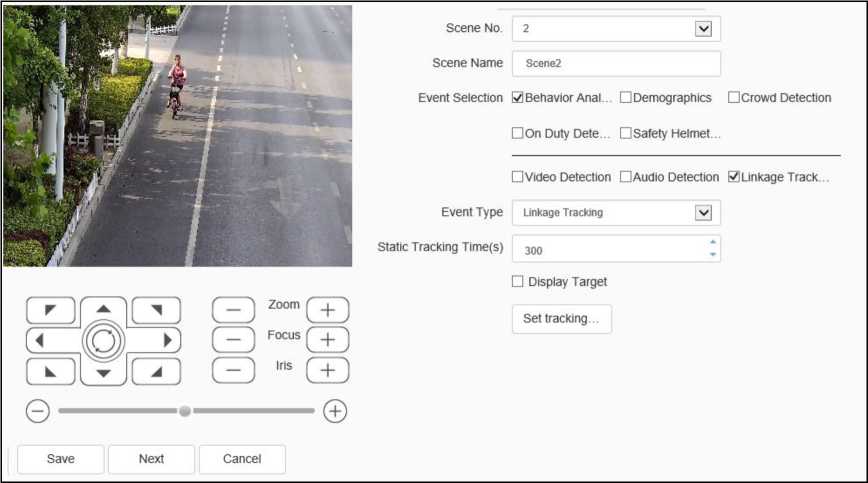
Task: Expand the Event Type dropdown
Action: (702, 213)
